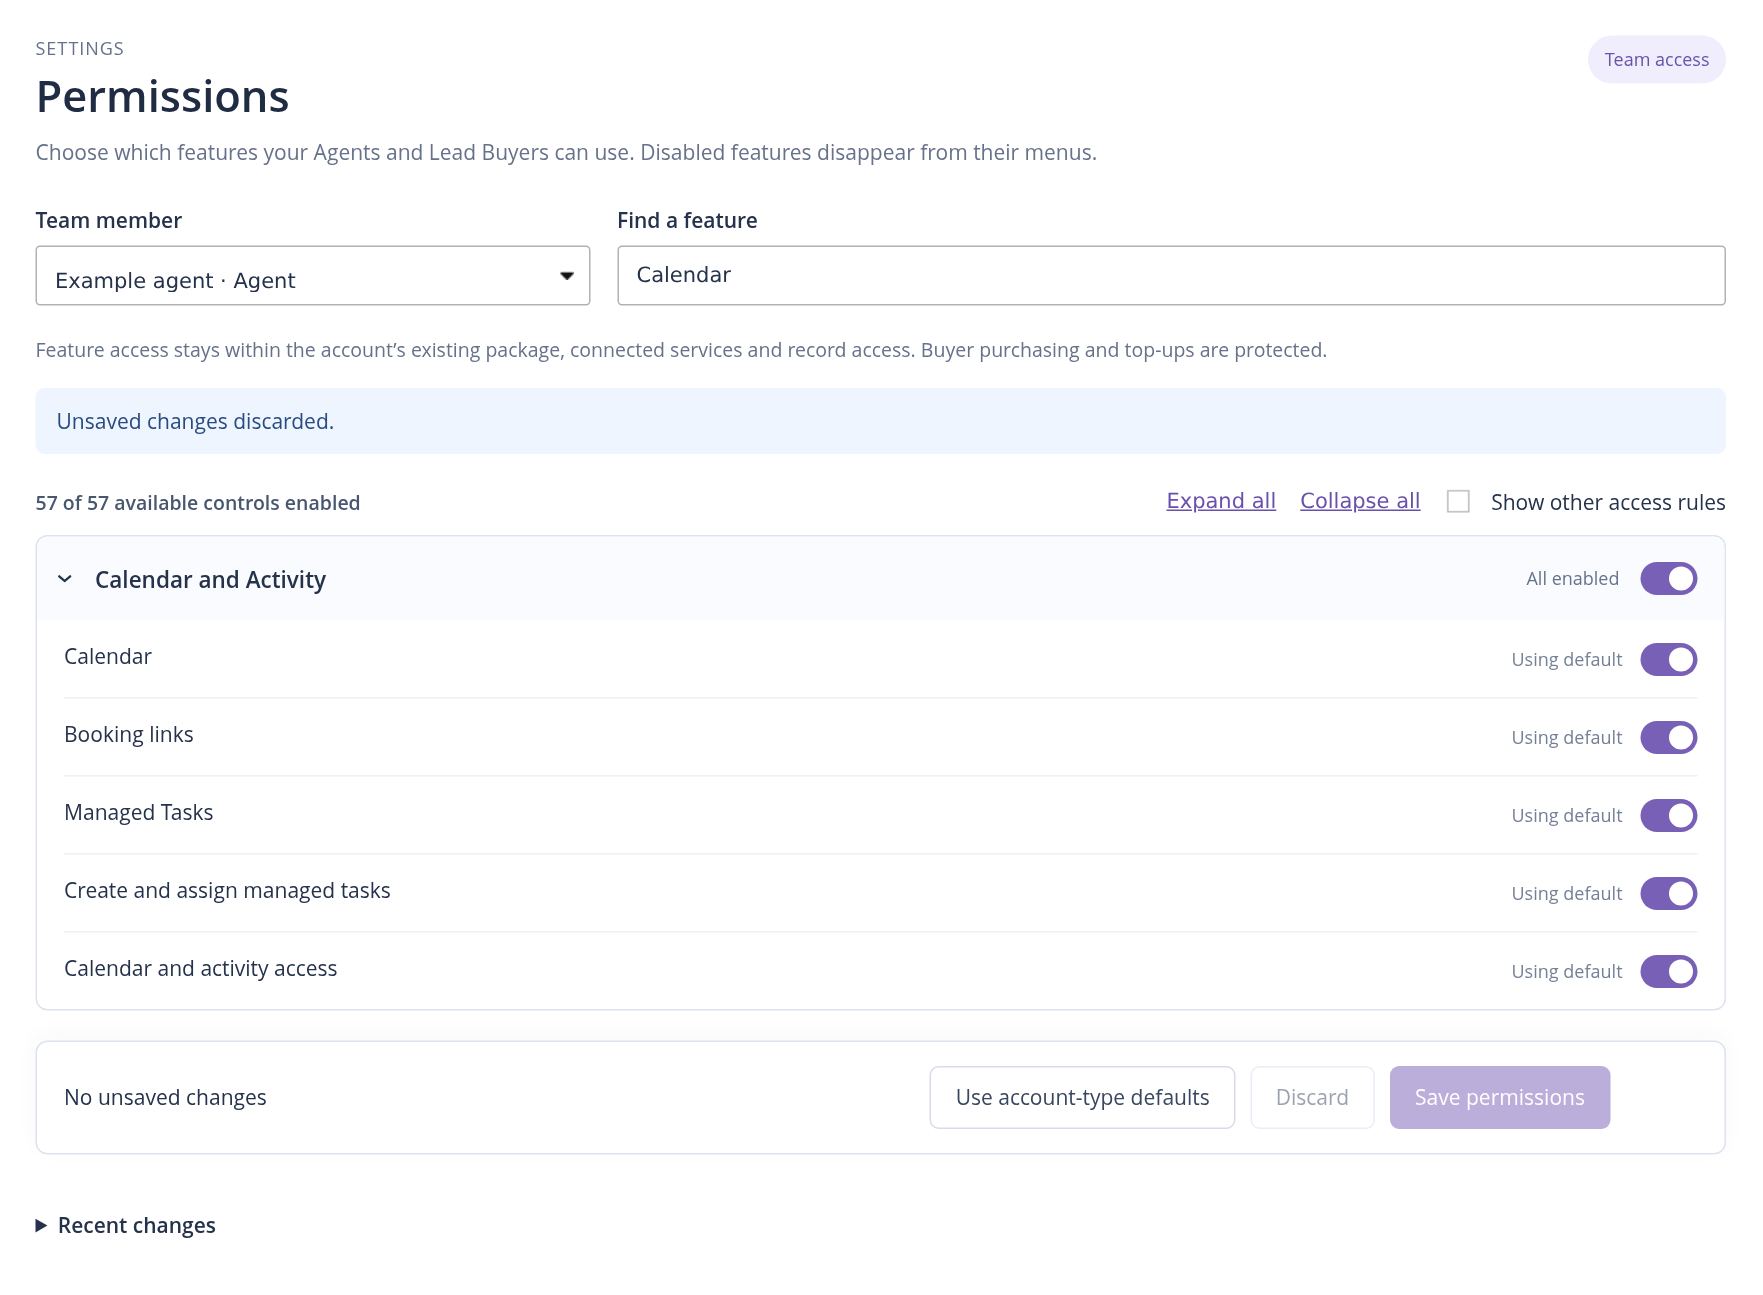Click Use account-type defaults button
The image size is (1763, 1295).
tap(1082, 1098)
